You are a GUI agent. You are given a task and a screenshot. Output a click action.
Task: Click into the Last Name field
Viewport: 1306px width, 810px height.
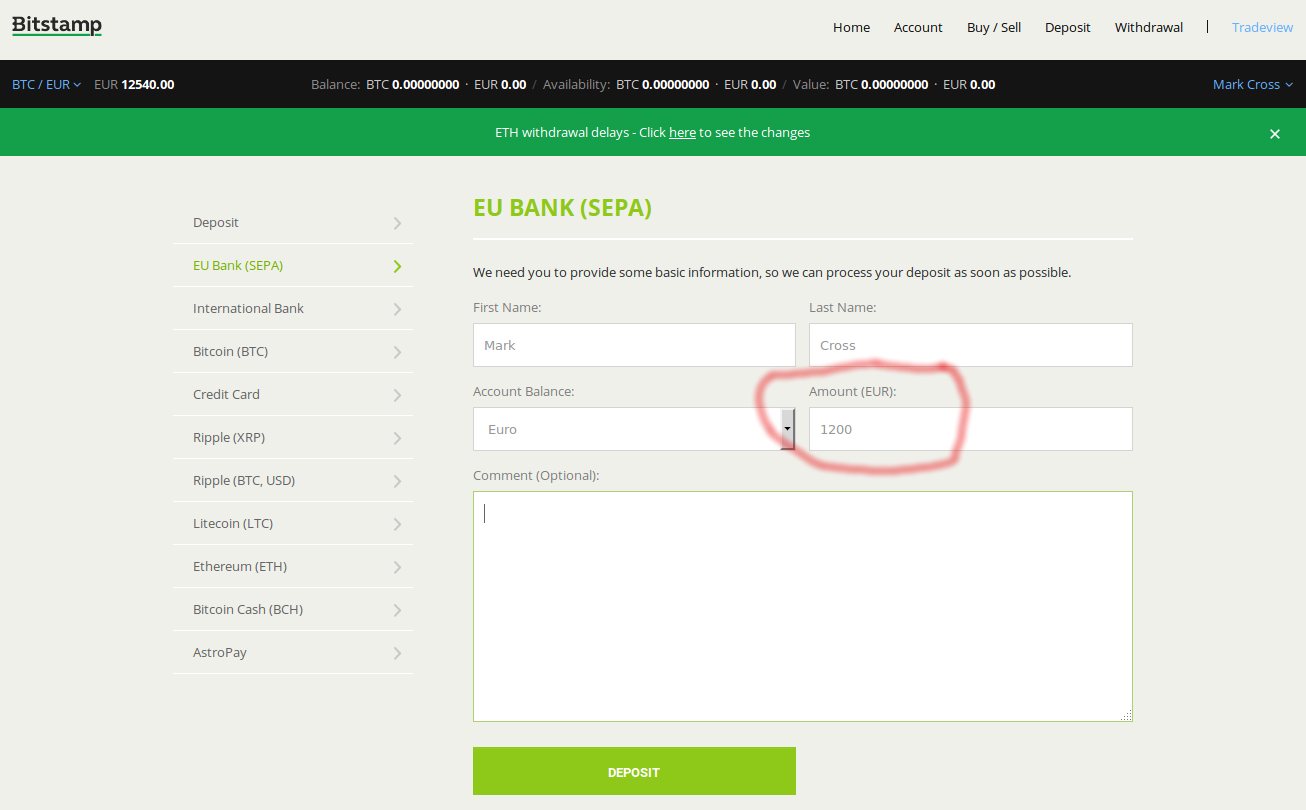point(970,345)
